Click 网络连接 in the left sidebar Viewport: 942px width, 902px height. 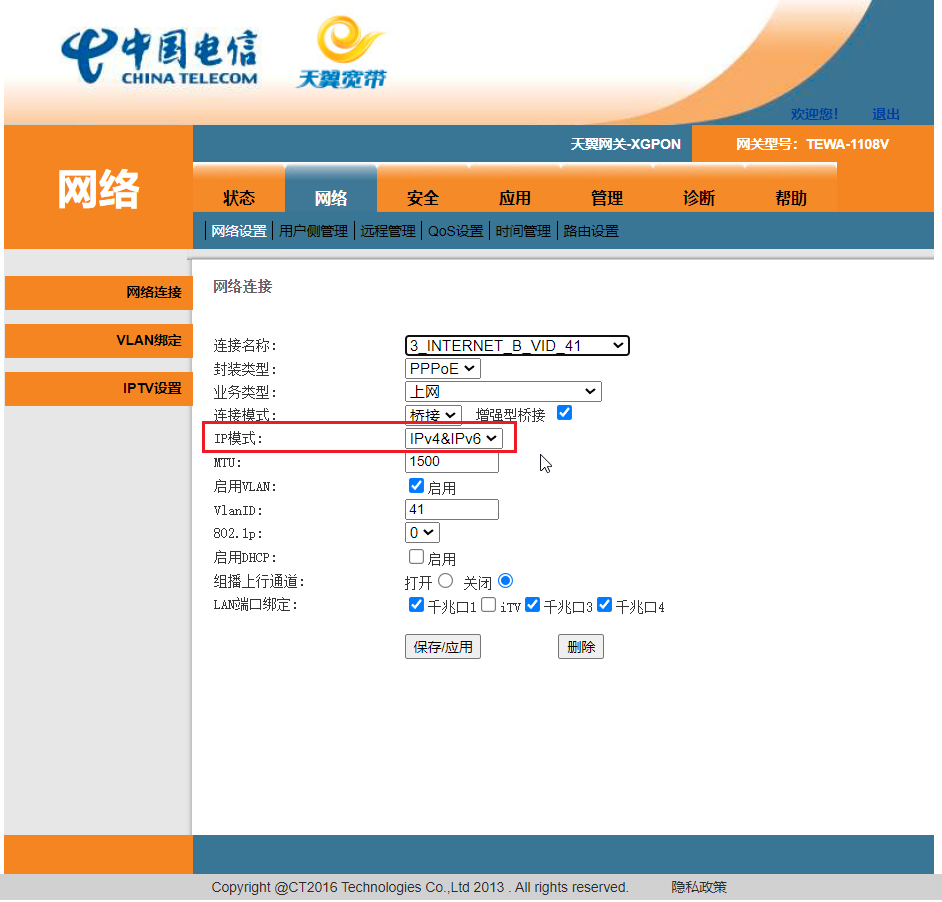point(99,293)
